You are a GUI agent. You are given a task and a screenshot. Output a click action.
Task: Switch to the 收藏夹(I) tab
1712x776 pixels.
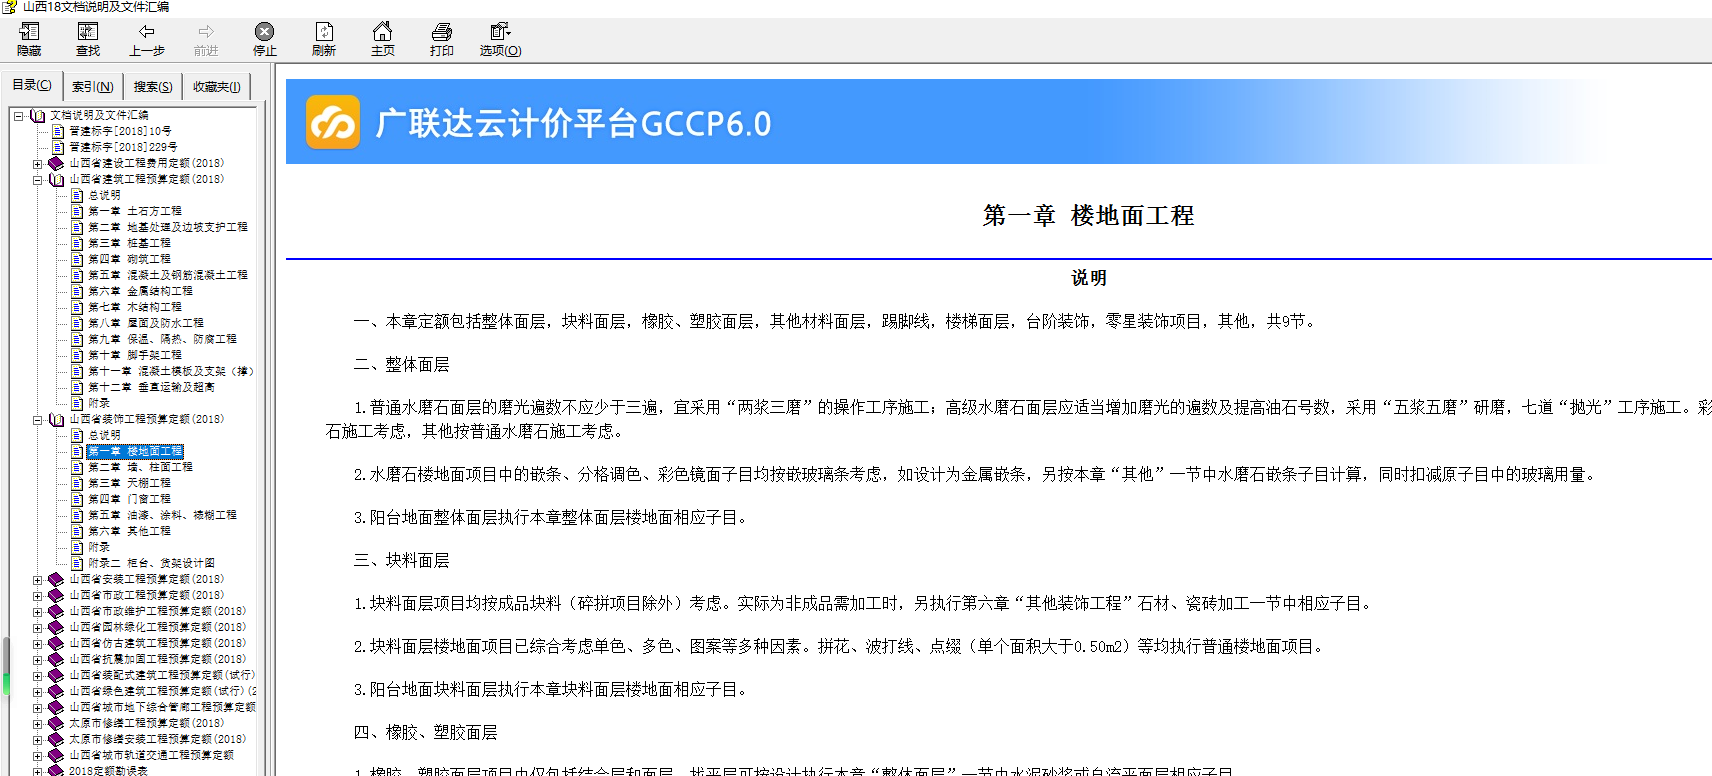pos(217,87)
